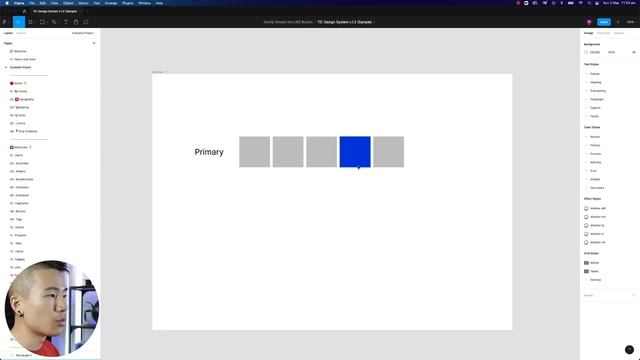Screen dimensions: 640x360
Task: Select the Frame tool
Action: tap(31, 22)
